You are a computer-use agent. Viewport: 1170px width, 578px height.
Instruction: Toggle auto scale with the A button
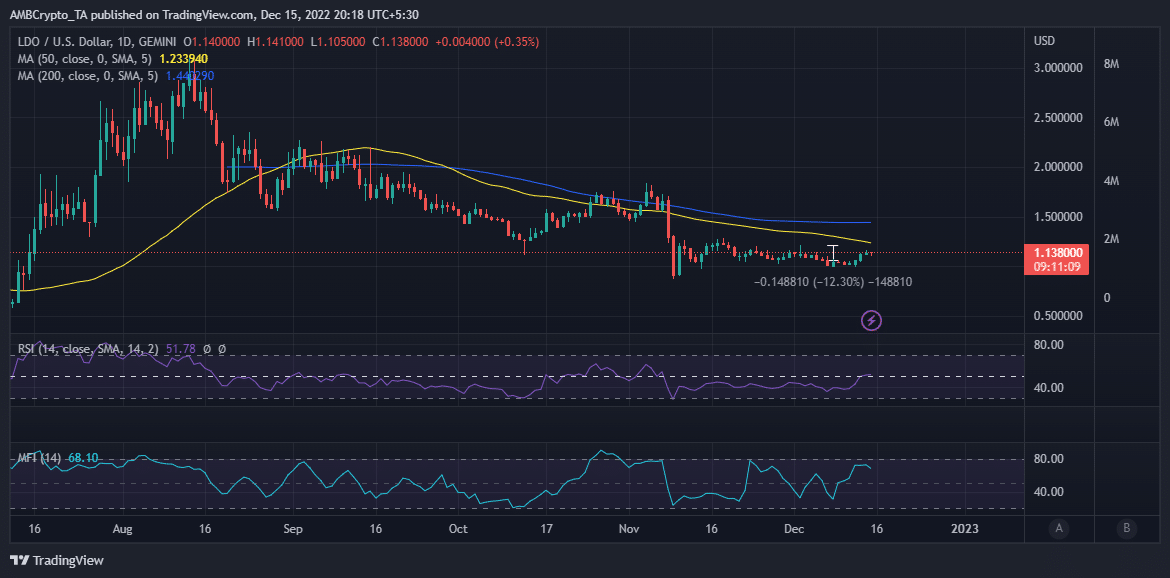[1058, 529]
